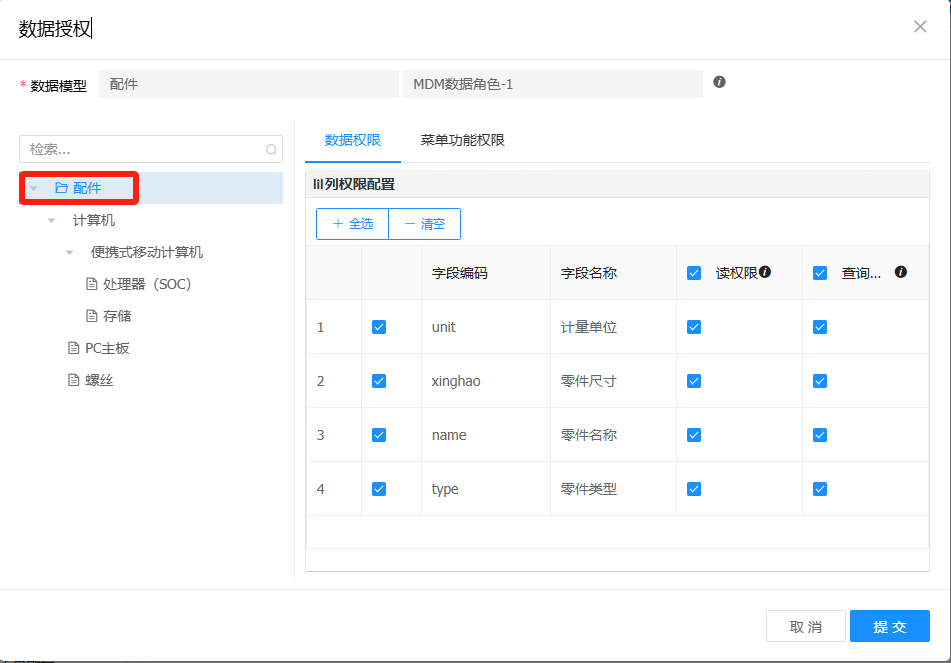Click the file icon beside PC主板
951x663 pixels.
[x=73, y=348]
